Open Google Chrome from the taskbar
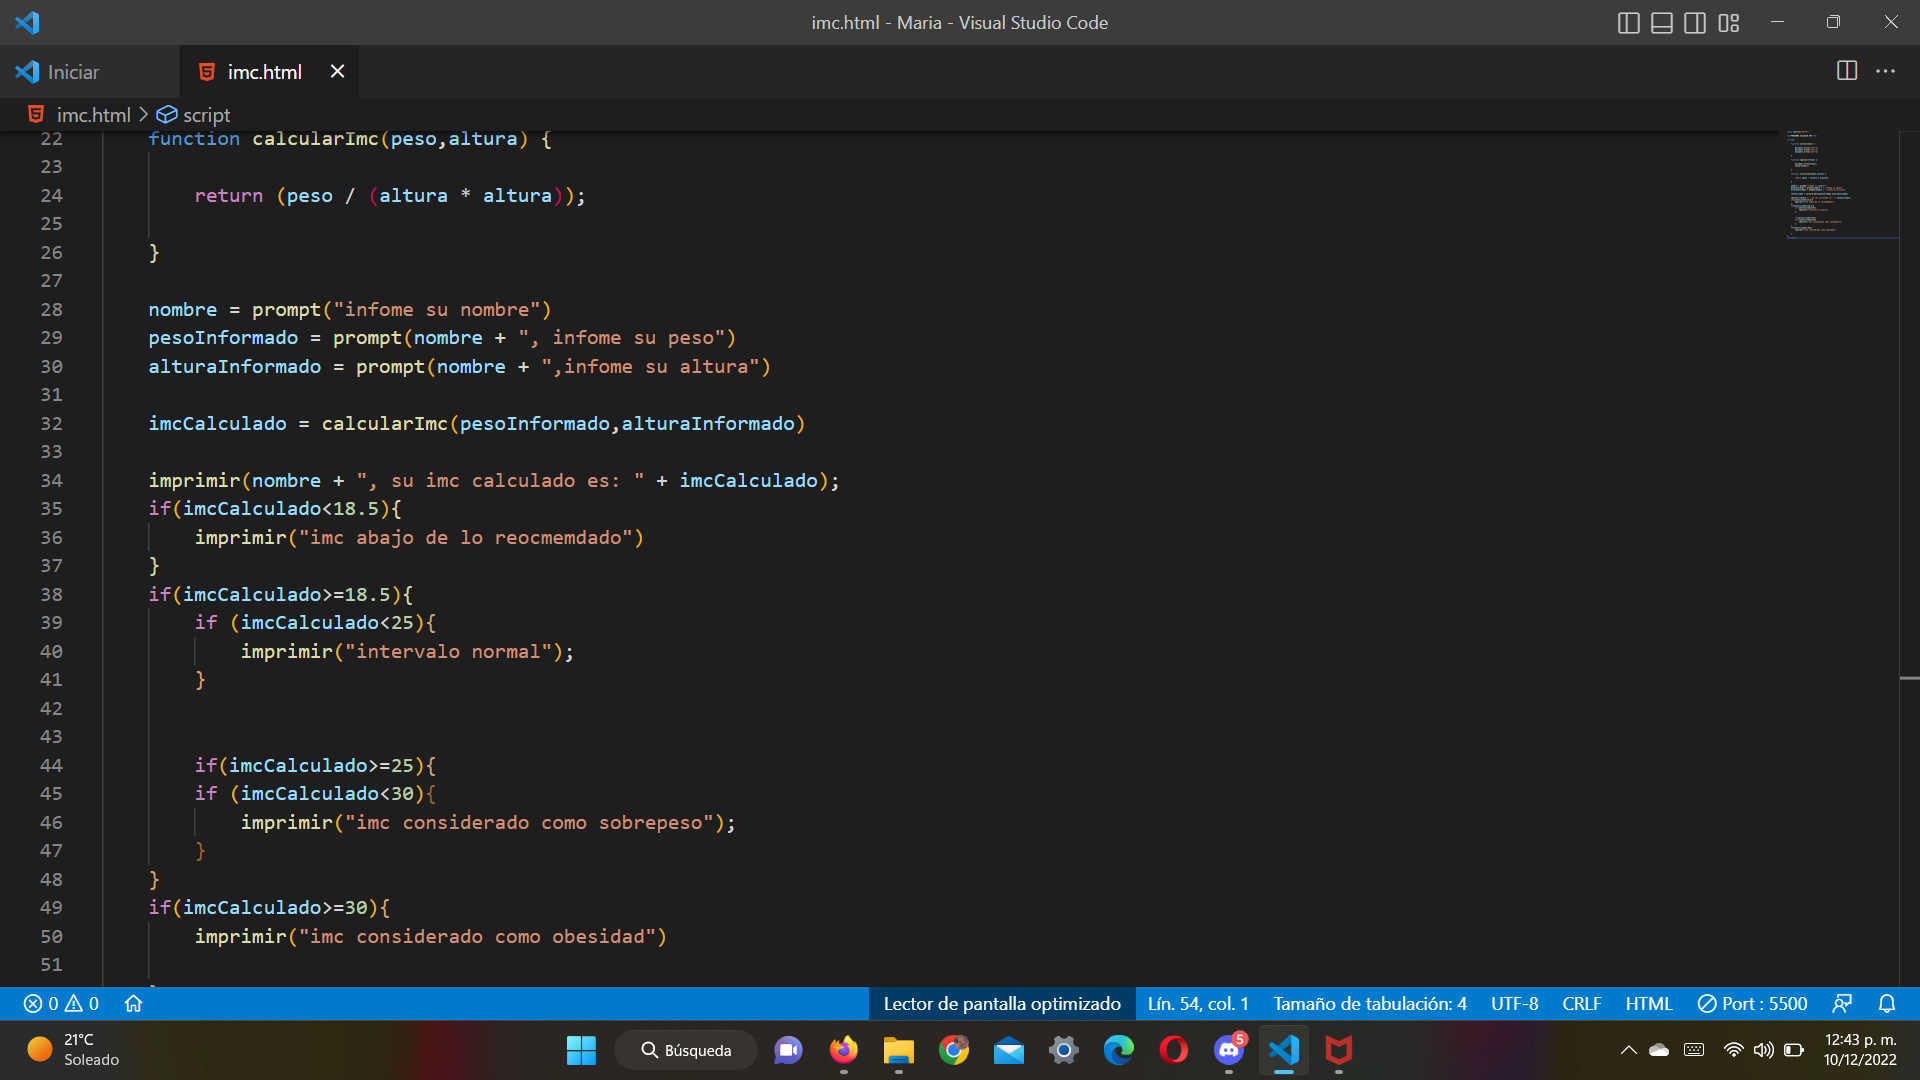 [x=954, y=1050]
